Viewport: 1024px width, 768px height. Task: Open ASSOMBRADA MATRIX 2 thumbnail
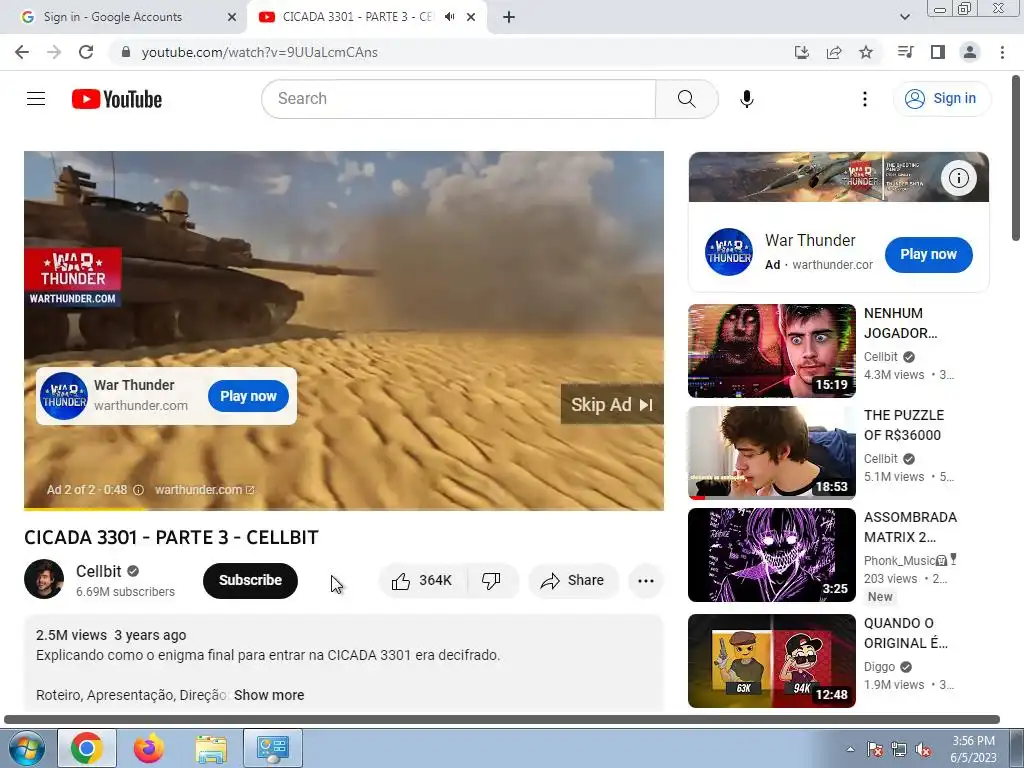click(x=771, y=554)
